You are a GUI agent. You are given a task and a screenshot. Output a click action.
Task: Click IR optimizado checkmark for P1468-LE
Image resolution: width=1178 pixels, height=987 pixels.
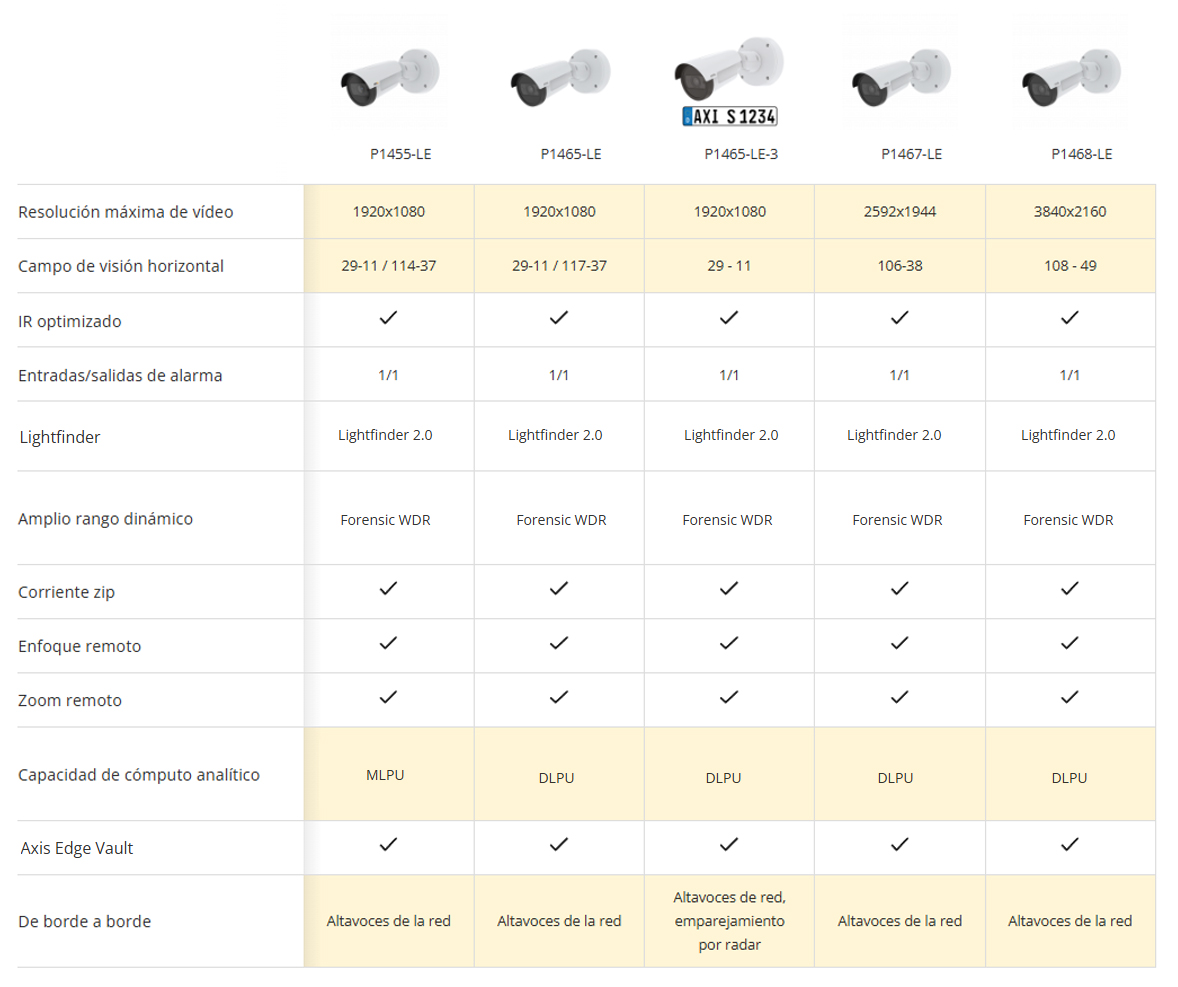1070,318
